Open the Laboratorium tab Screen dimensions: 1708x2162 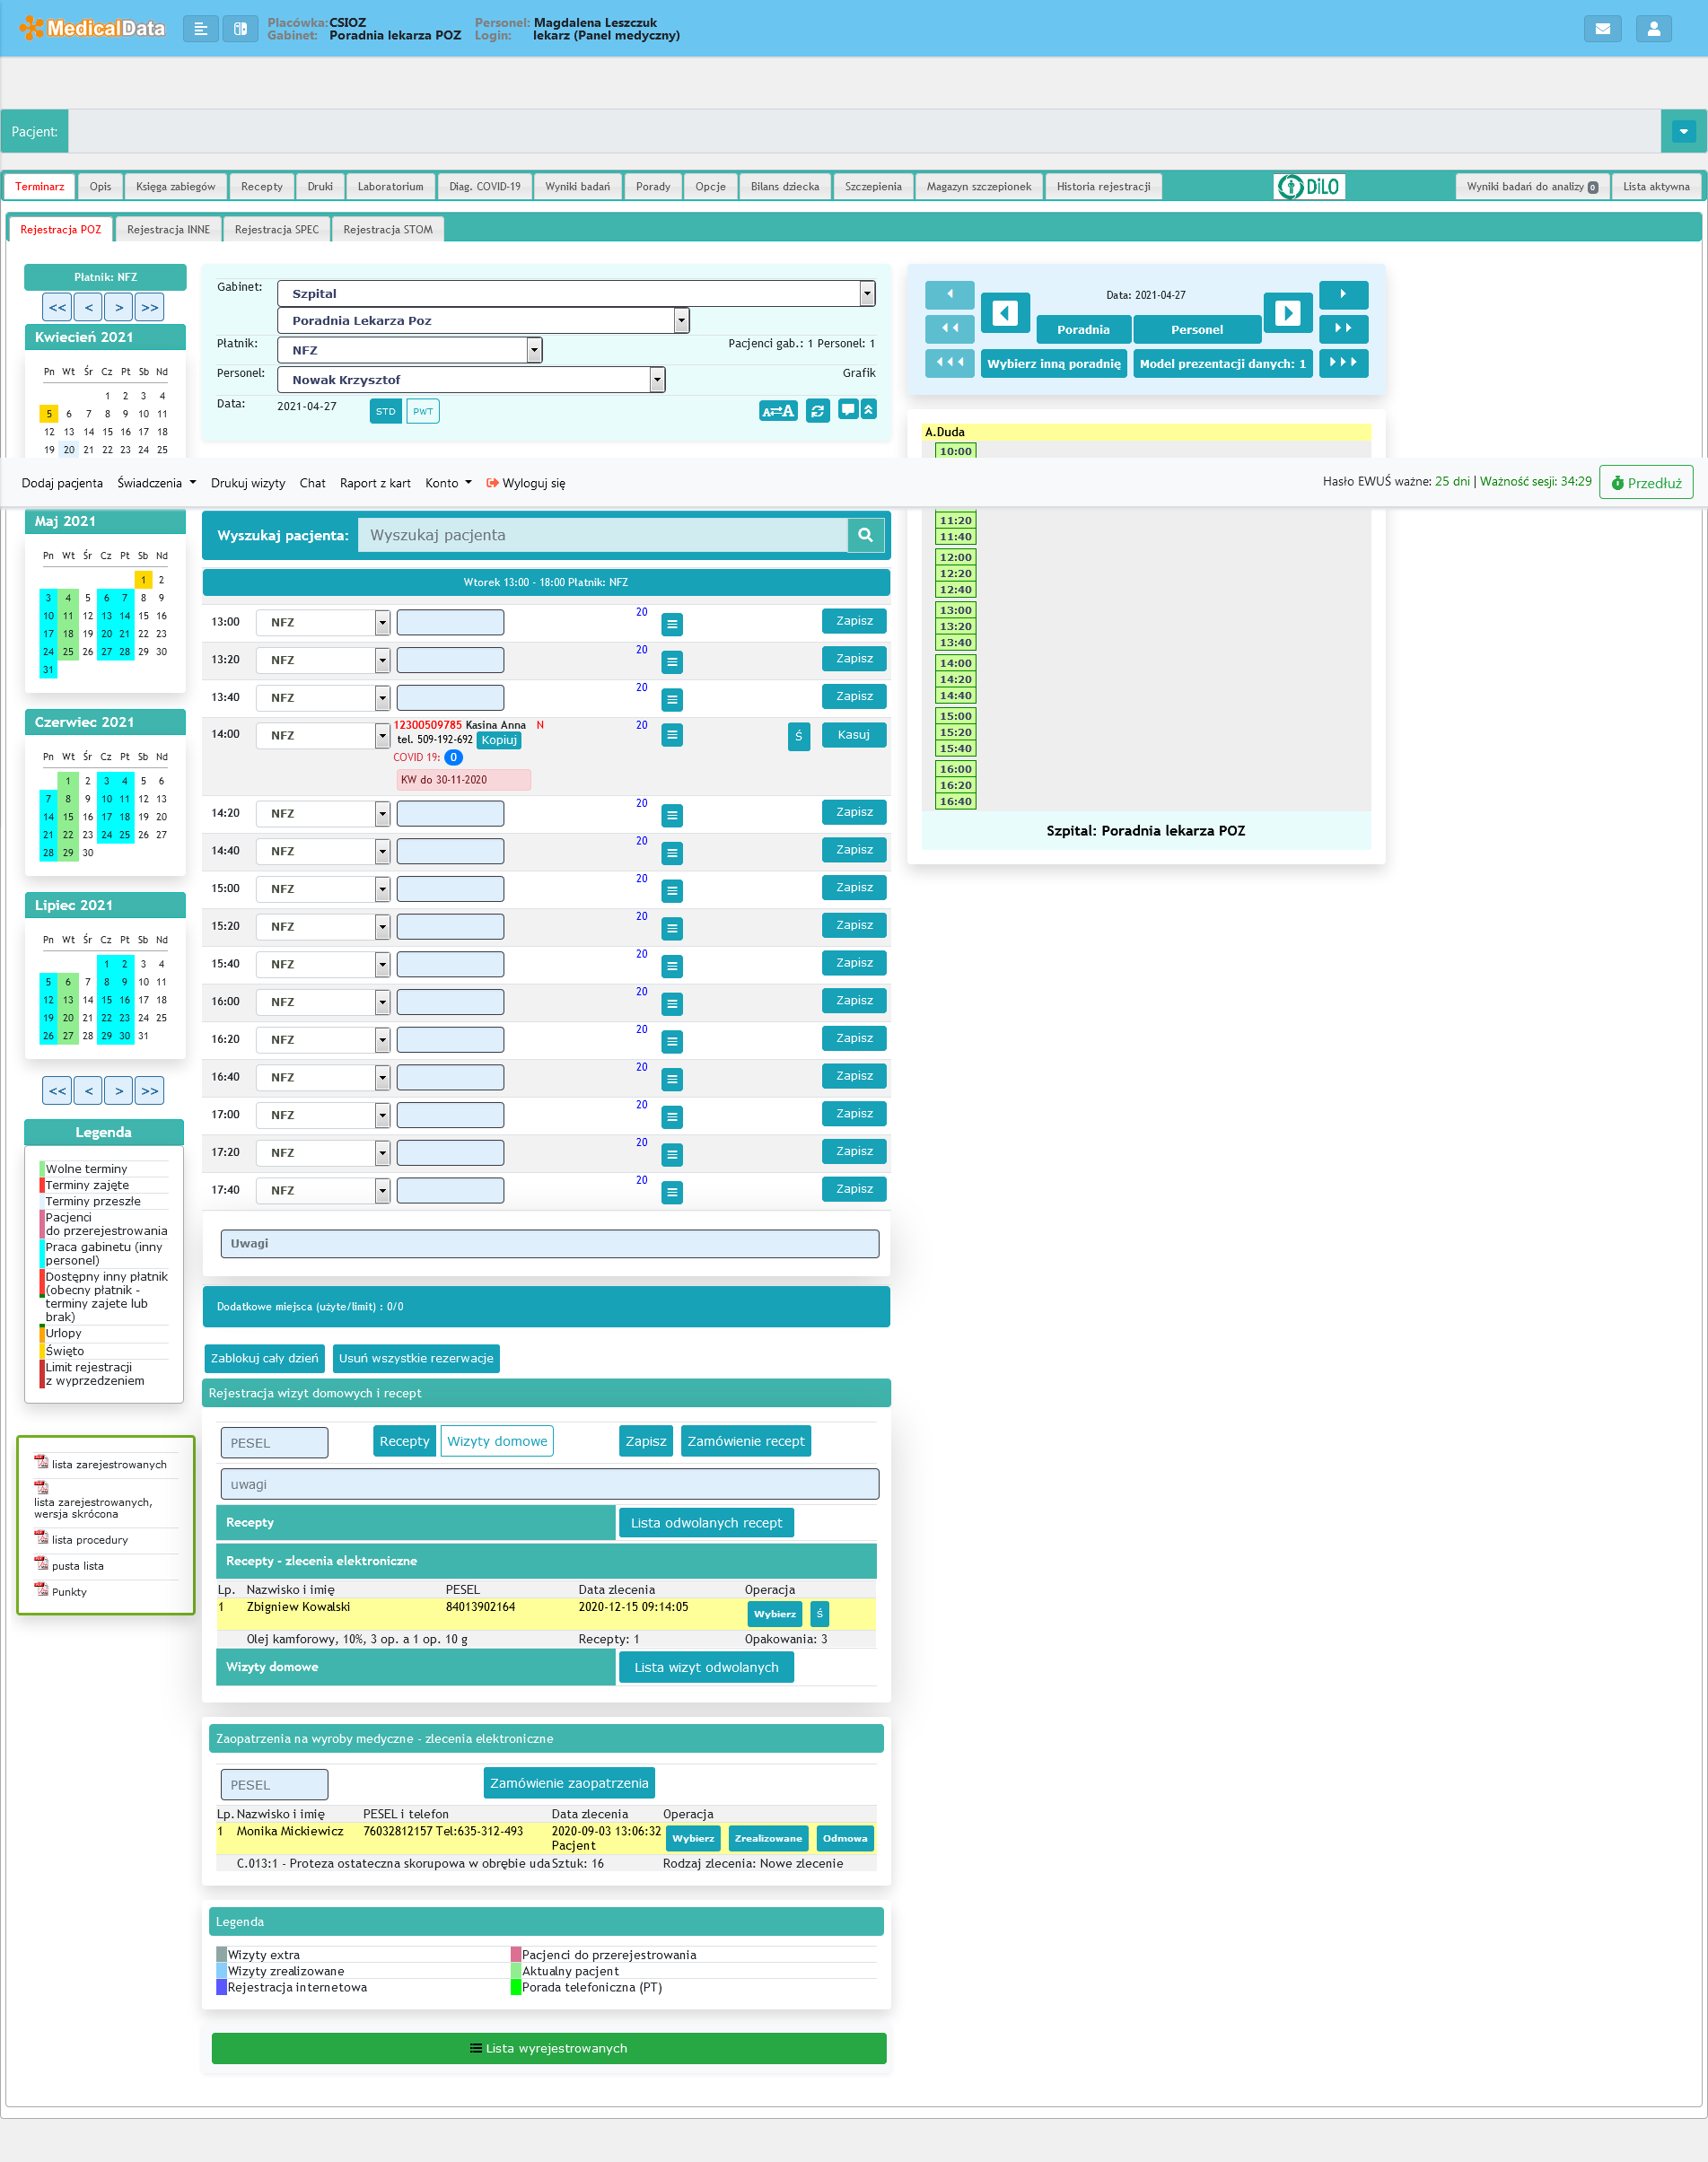pyautogui.click(x=390, y=187)
